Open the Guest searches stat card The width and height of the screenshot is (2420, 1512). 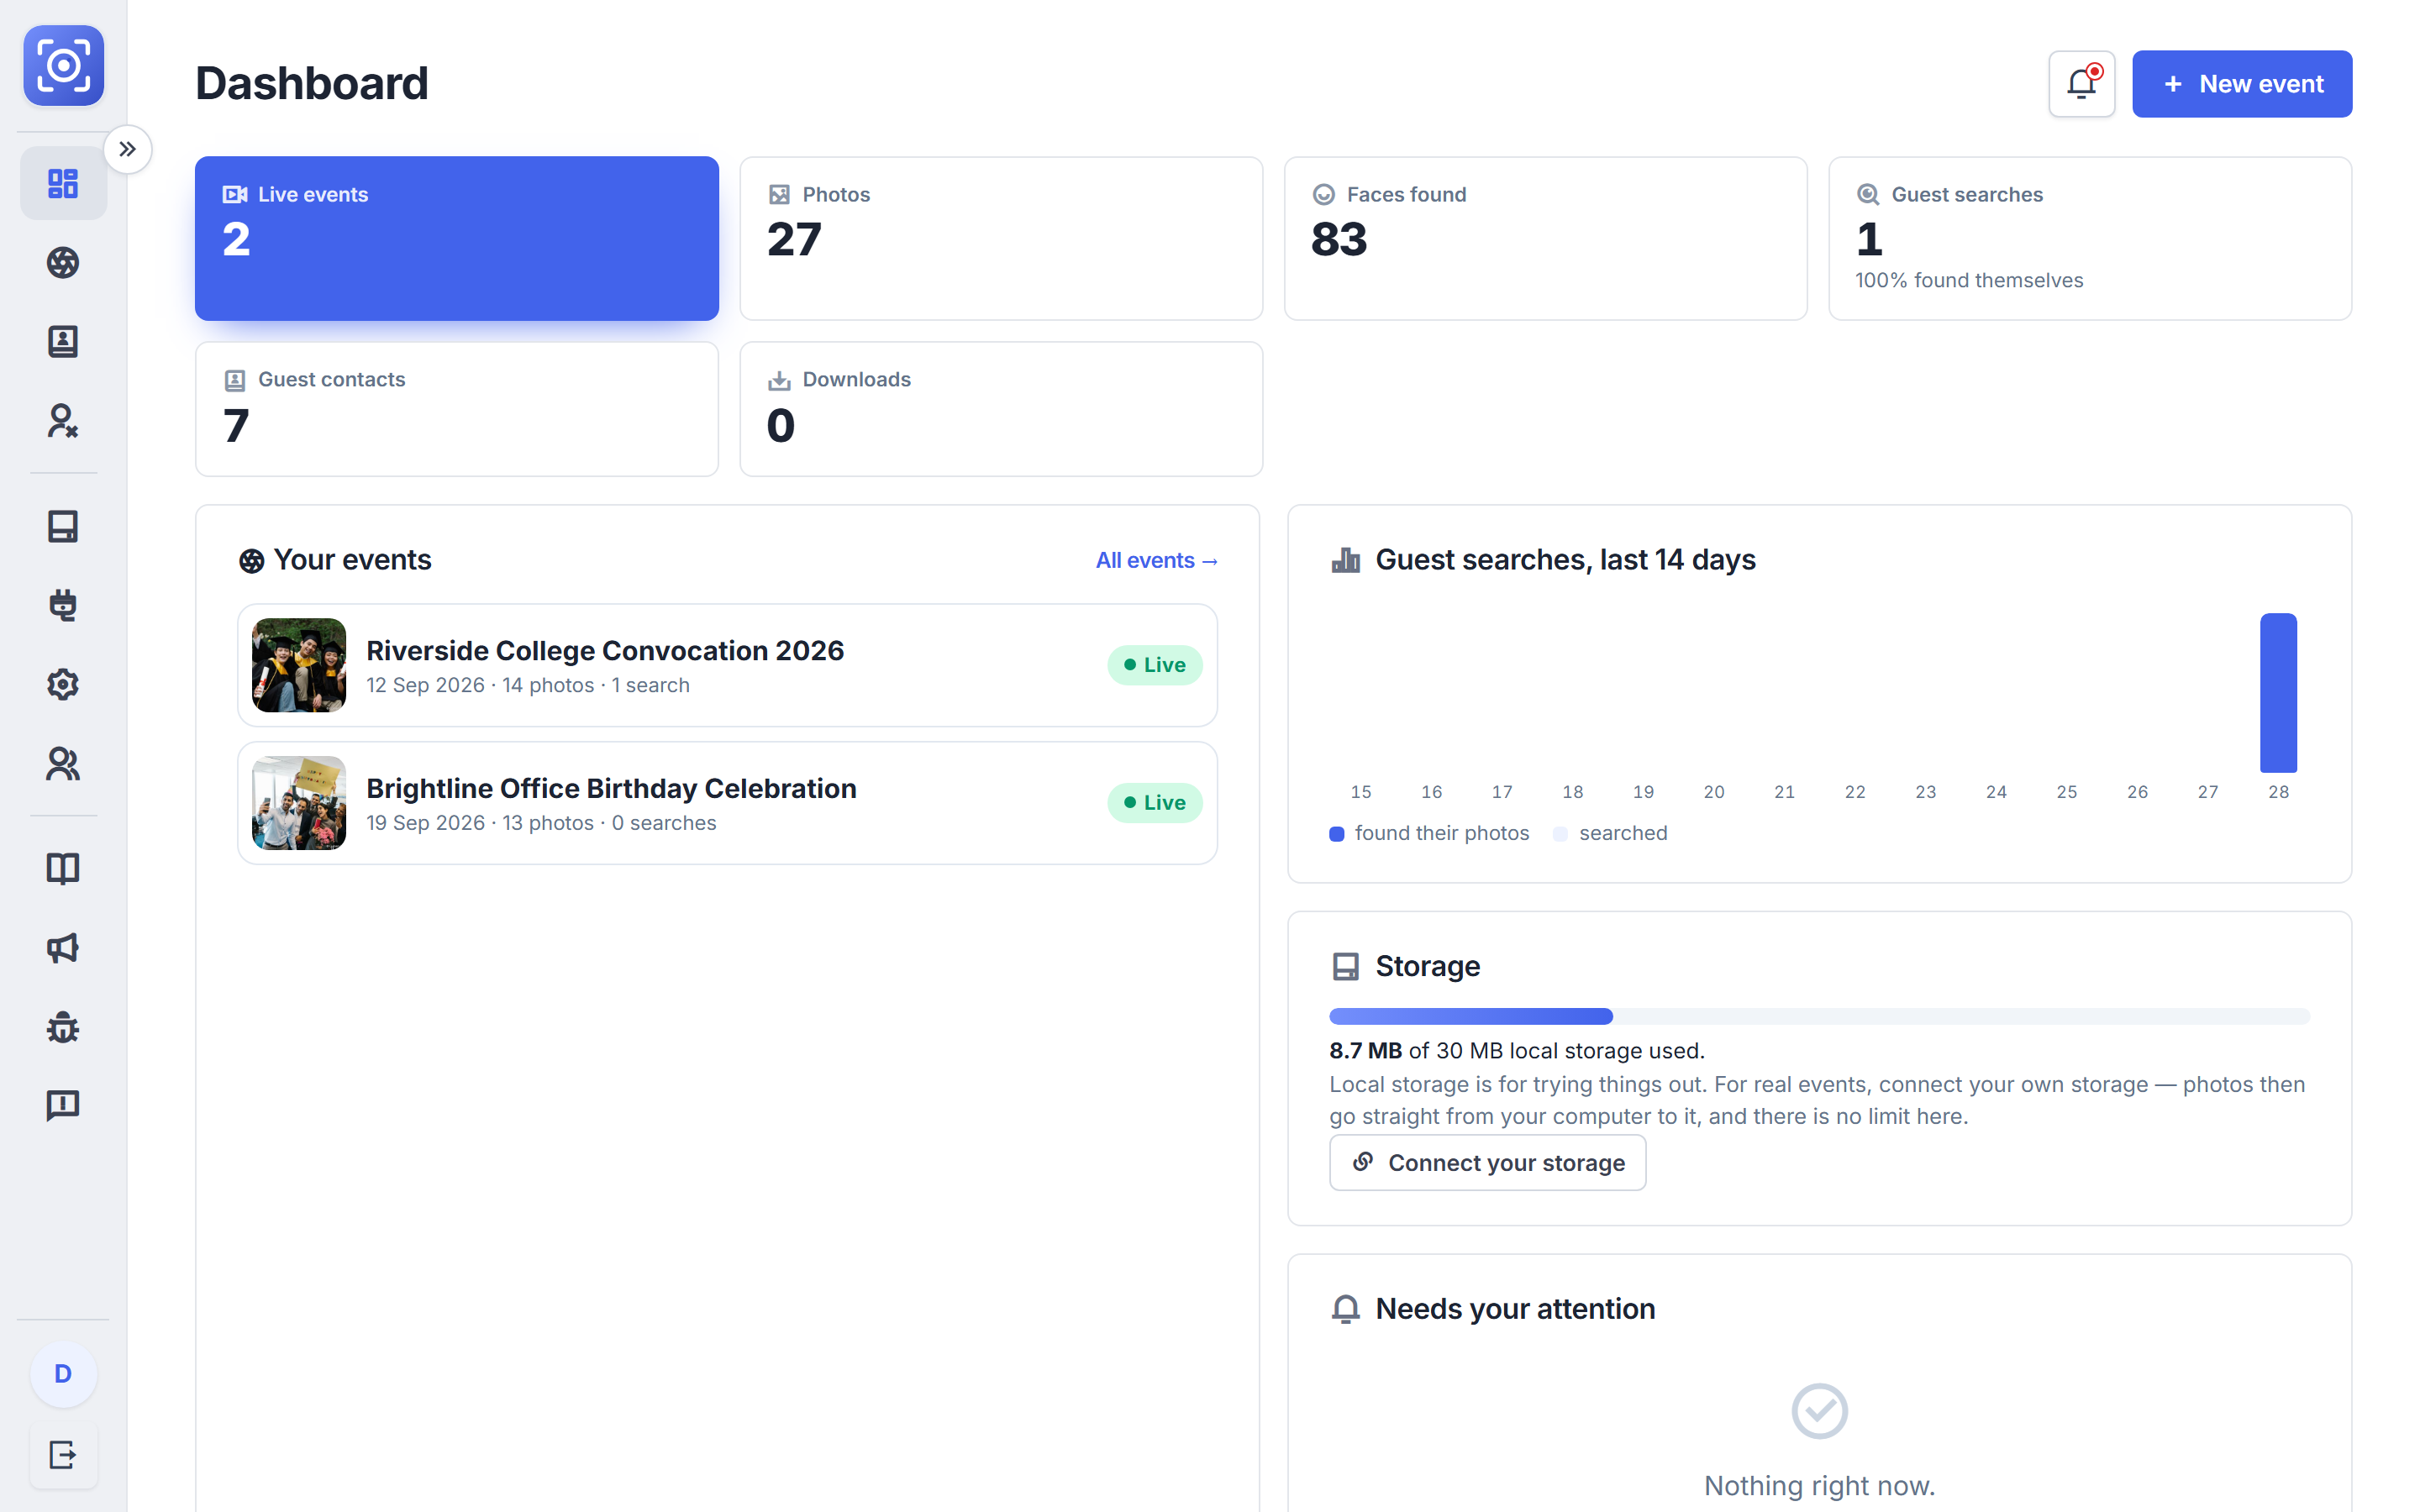coord(2090,238)
